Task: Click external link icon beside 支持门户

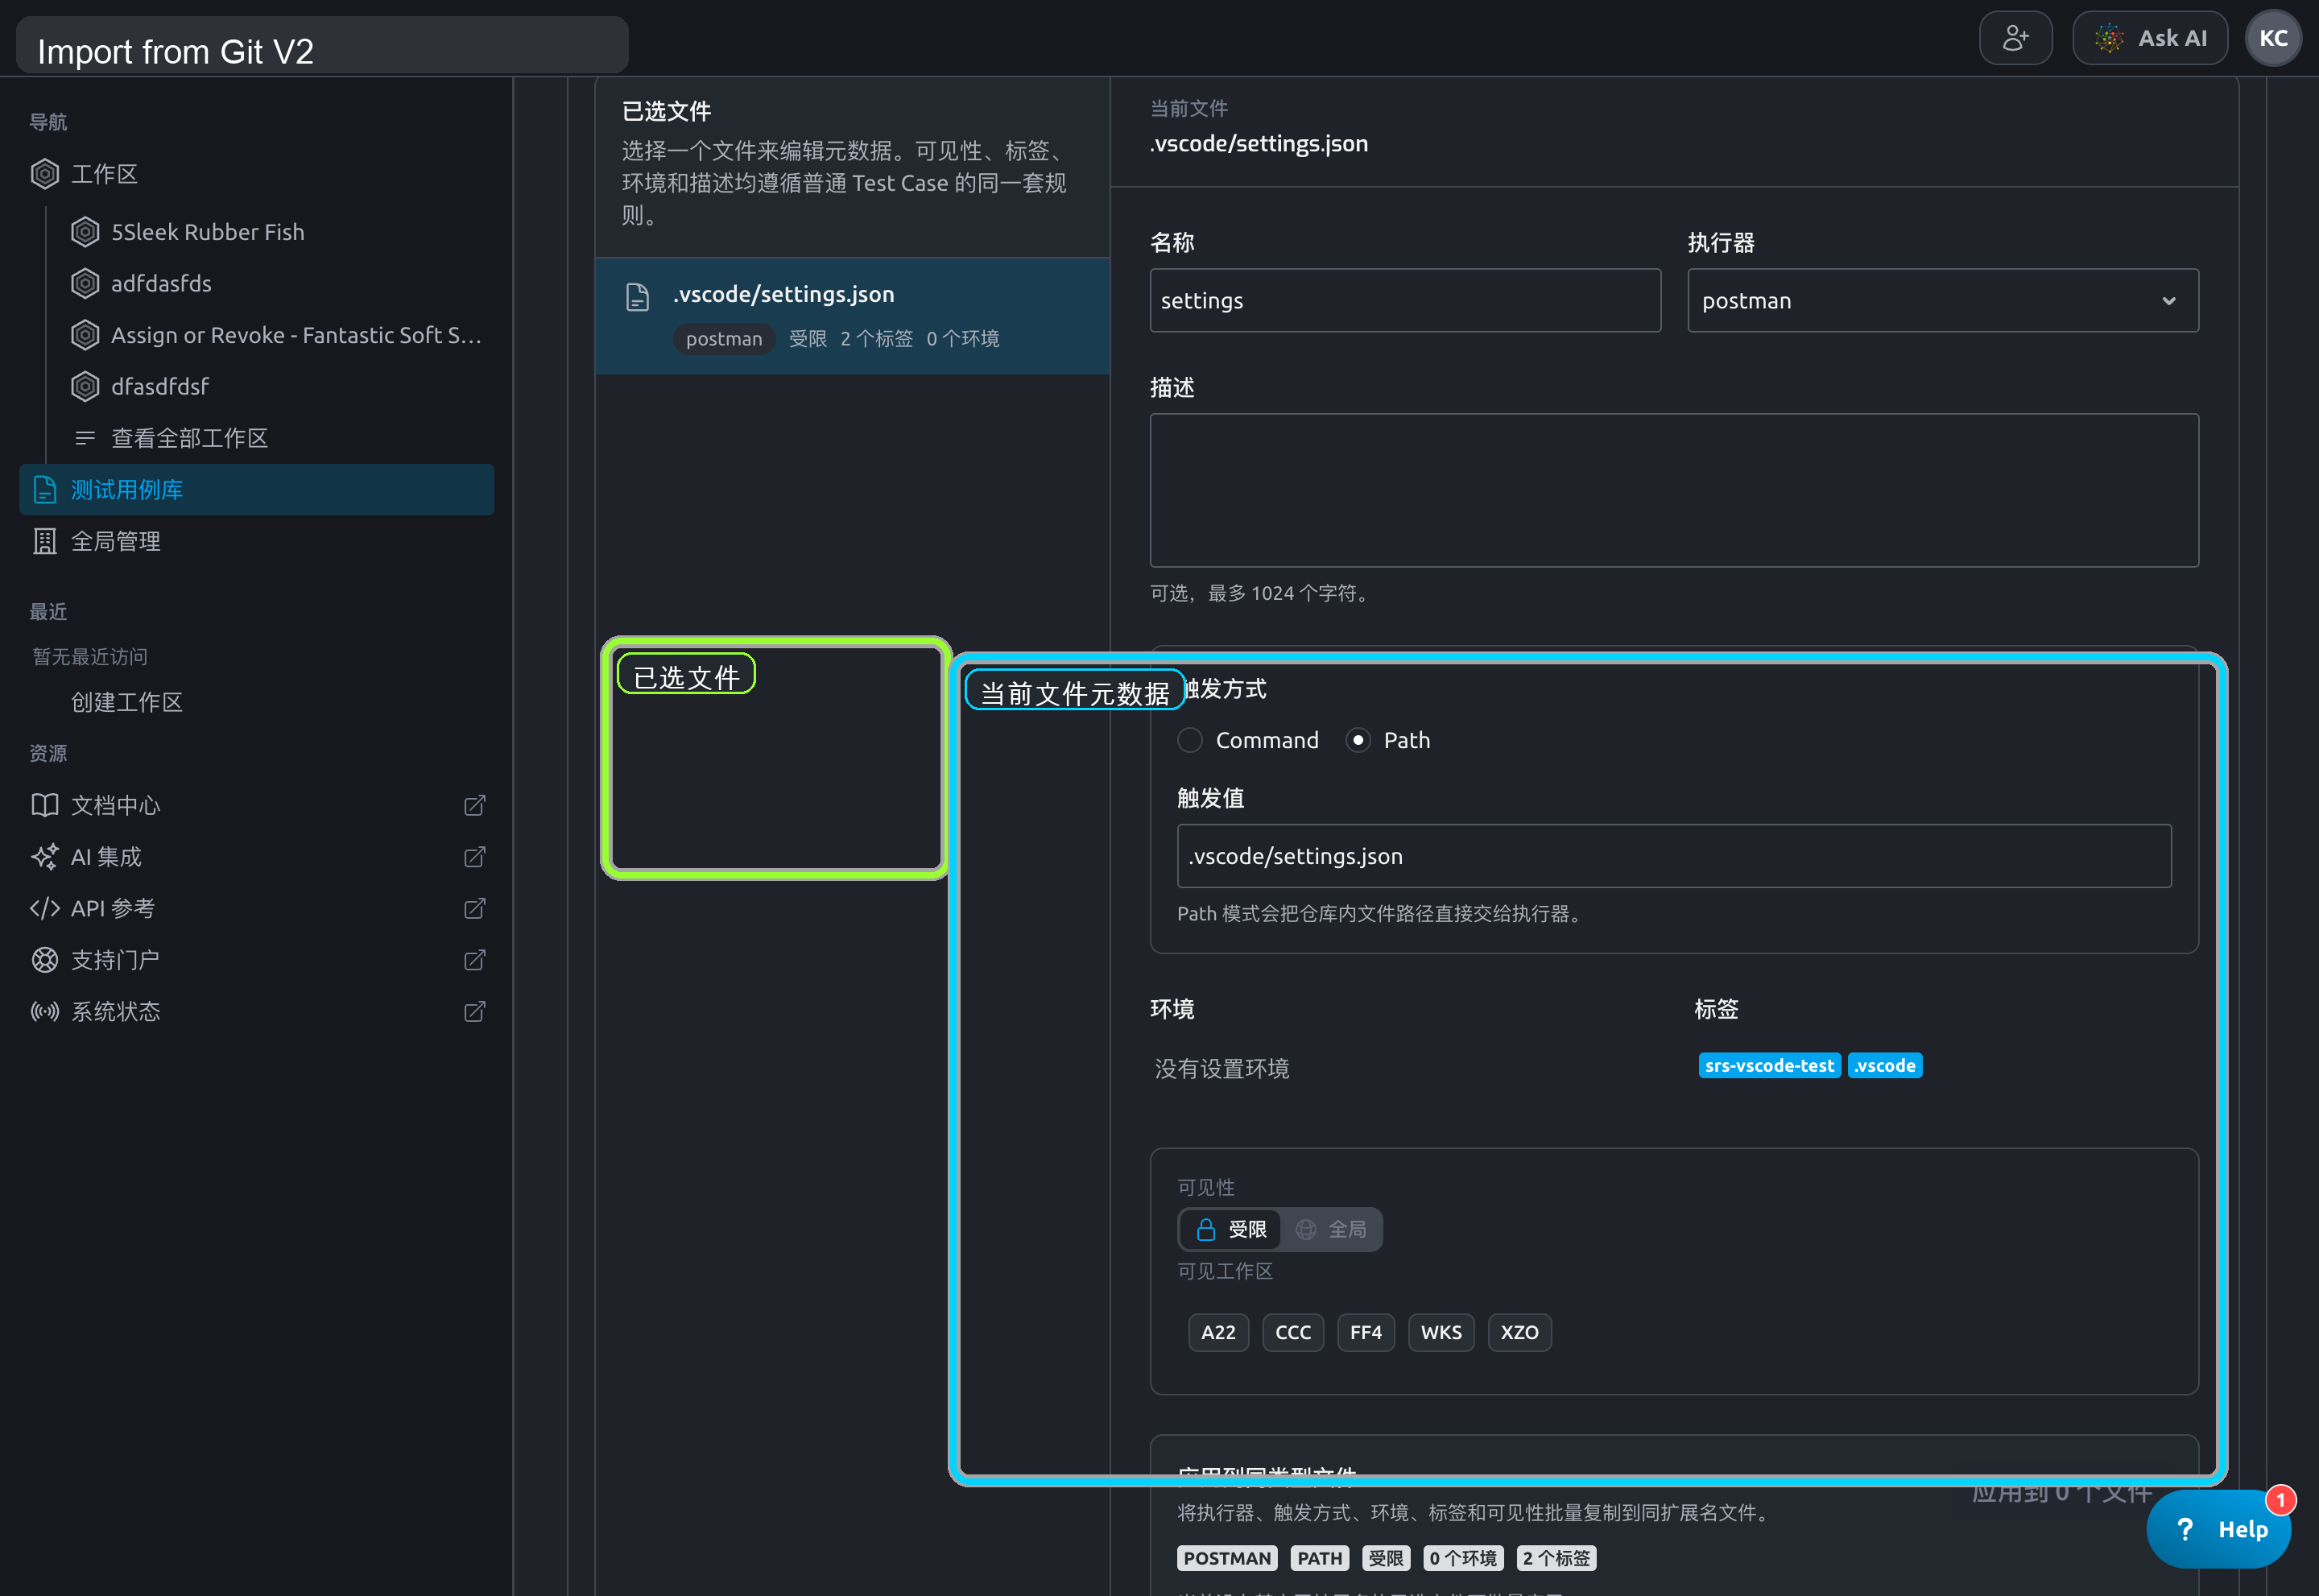Action: click(475, 960)
